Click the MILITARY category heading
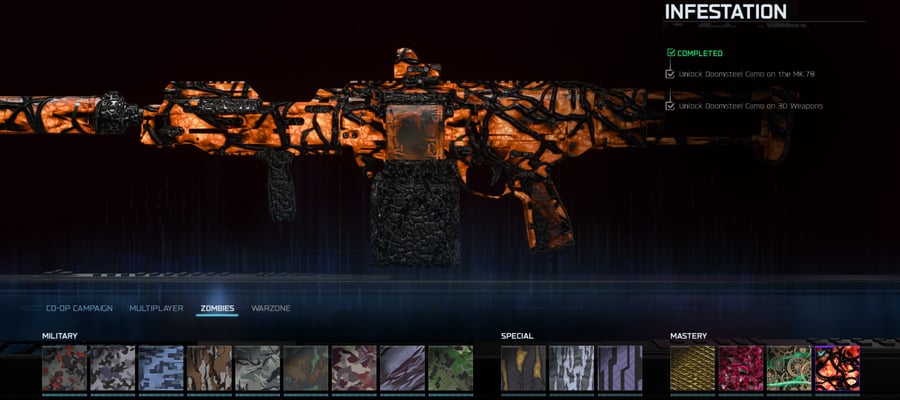This screenshot has height=400, width=900. point(60,336)
